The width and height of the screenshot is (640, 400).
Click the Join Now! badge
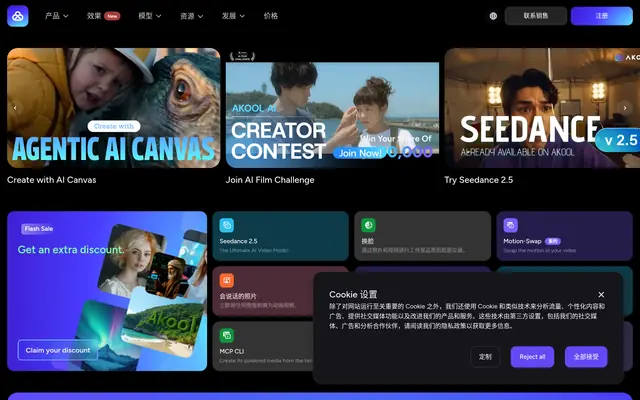[x=360, y=153]
